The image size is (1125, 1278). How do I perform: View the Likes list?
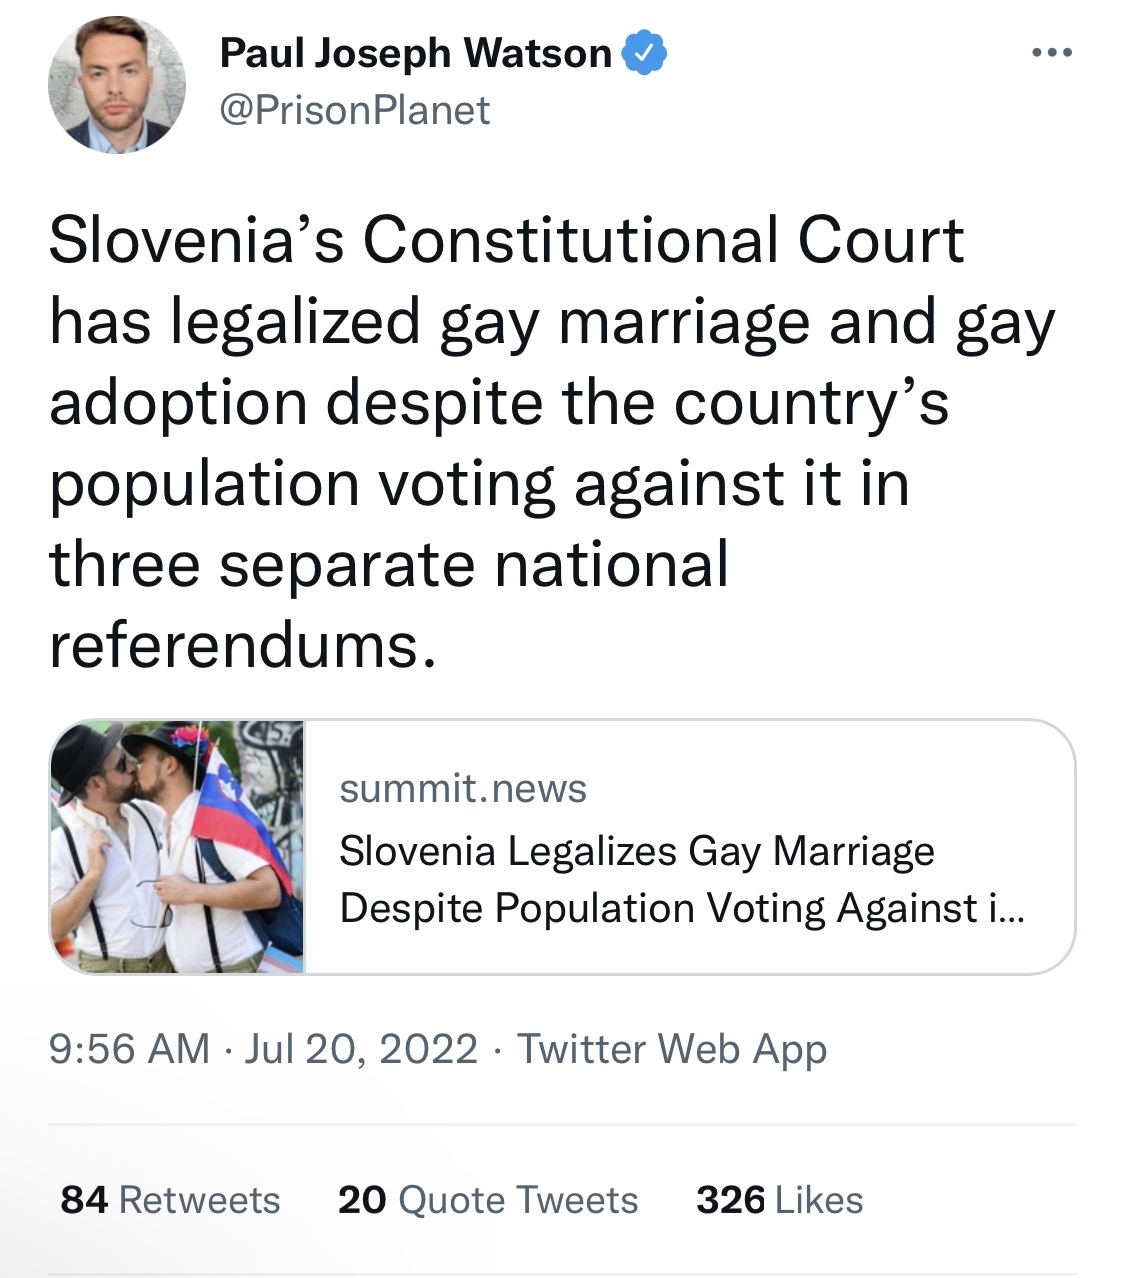click(x=818, y=1199)
